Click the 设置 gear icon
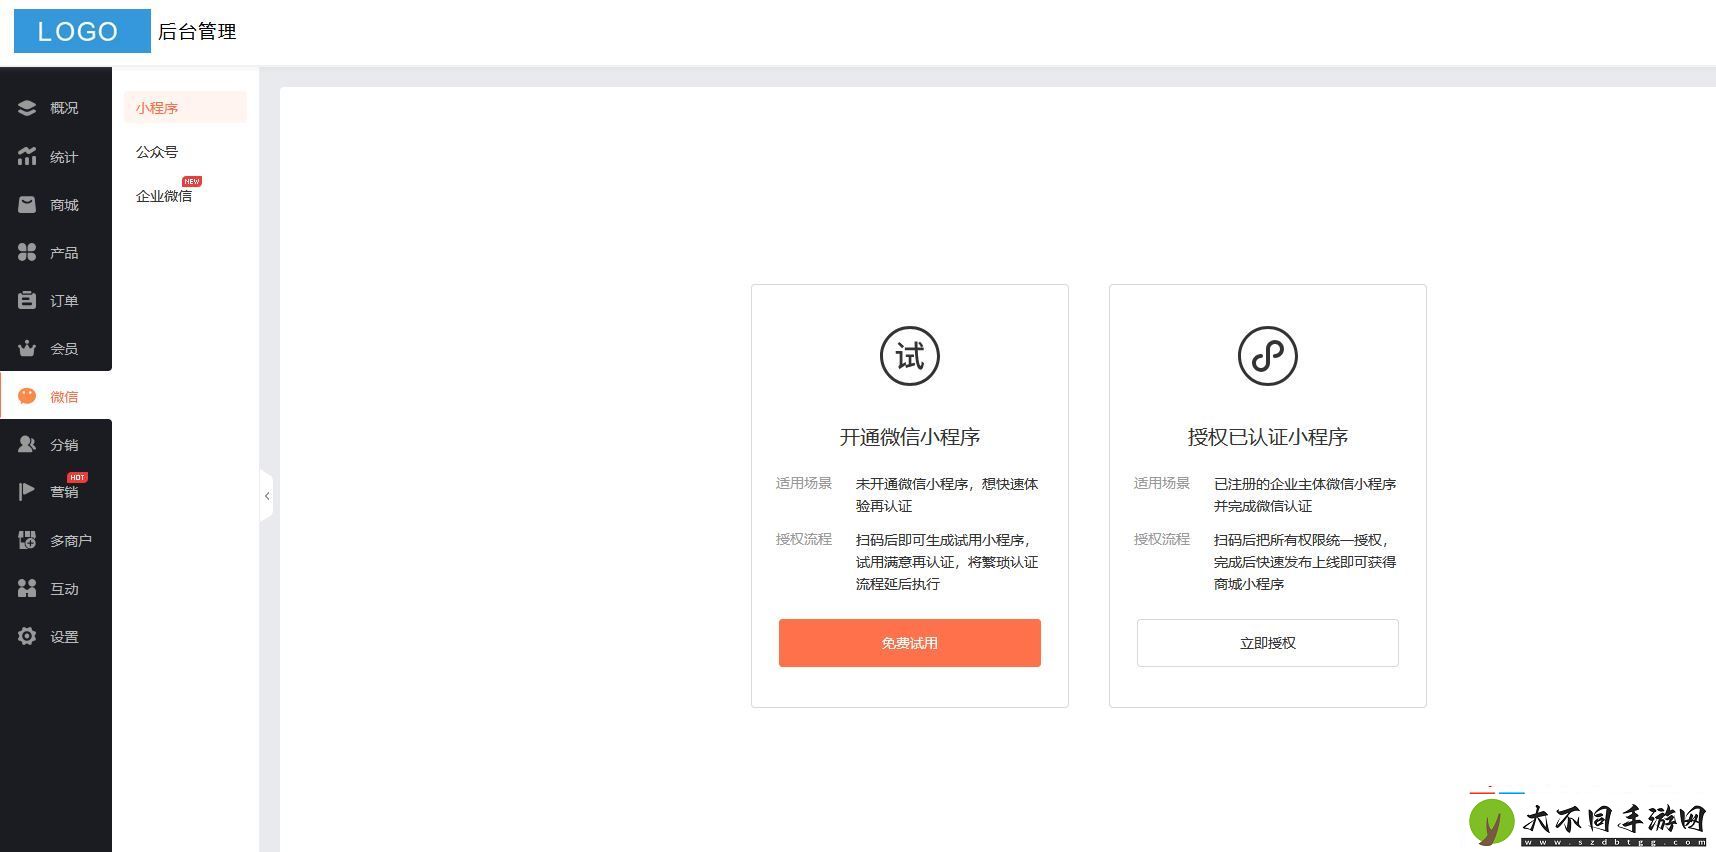This screenshot has width=1716, height=852. point(27,636)
